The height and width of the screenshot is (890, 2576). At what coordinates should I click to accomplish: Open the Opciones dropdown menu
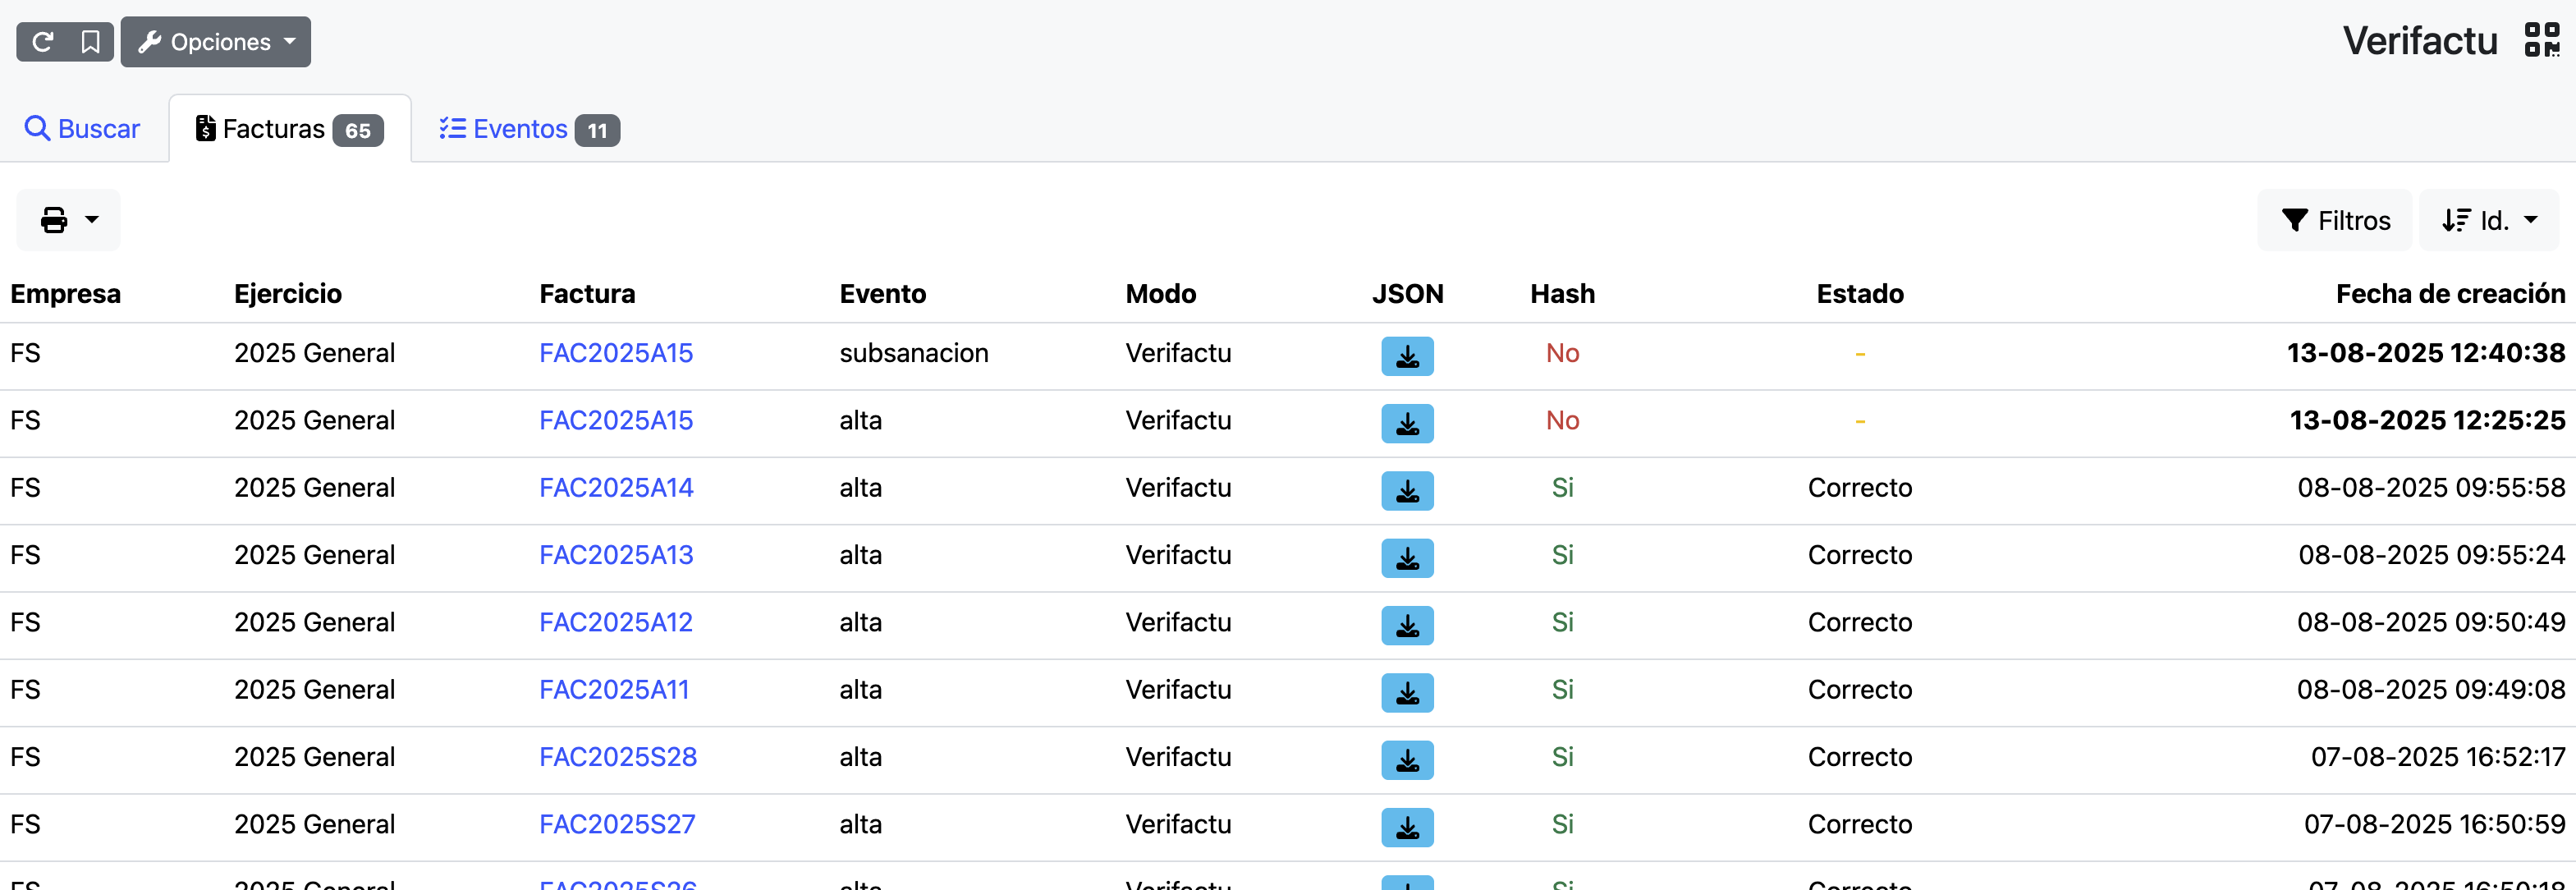(x=216, y=42)
